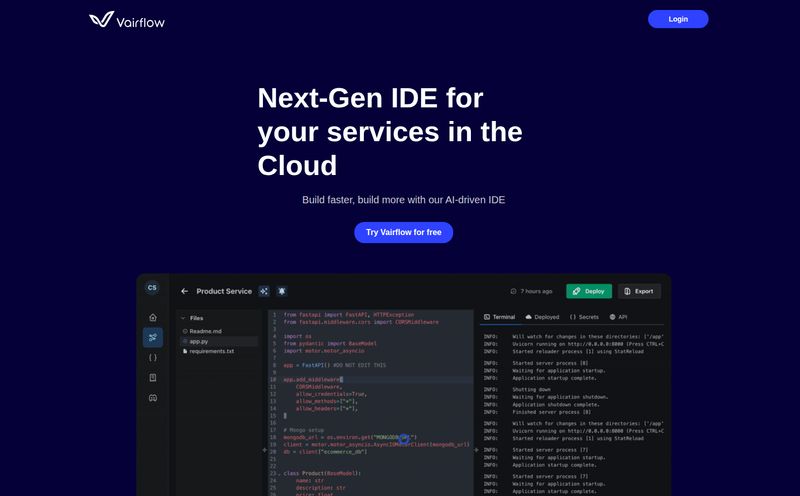Open the Home icon in sidebar
800x496 pixels.
(153, 317)
